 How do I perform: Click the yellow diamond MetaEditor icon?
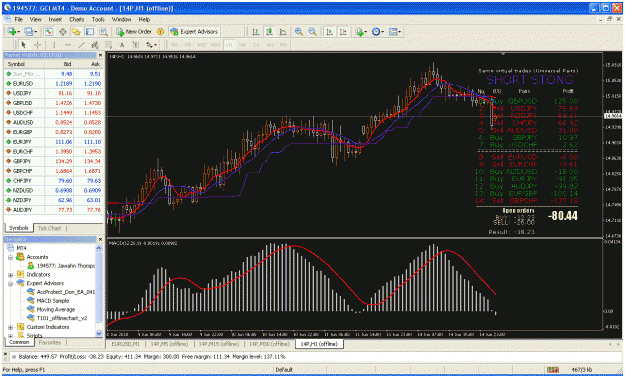pos(160,31)
